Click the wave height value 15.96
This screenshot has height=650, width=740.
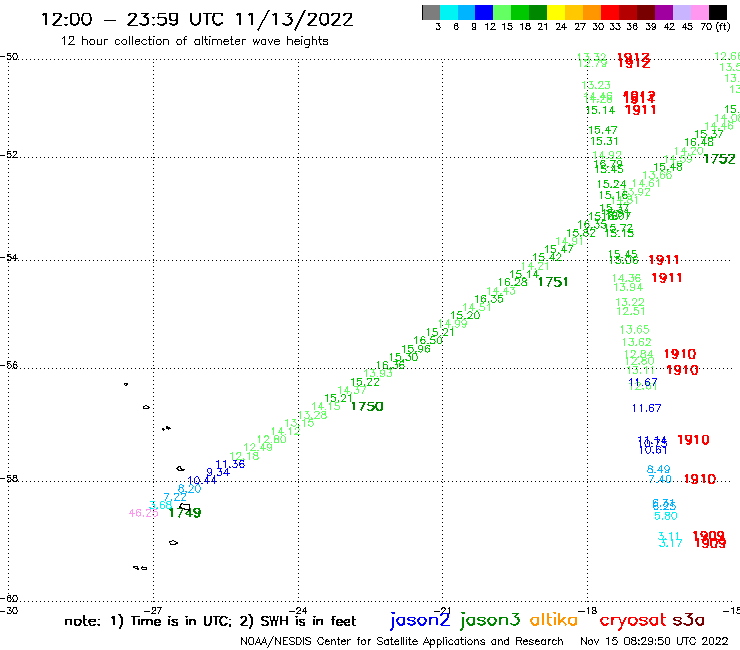(x=416, y=349)
